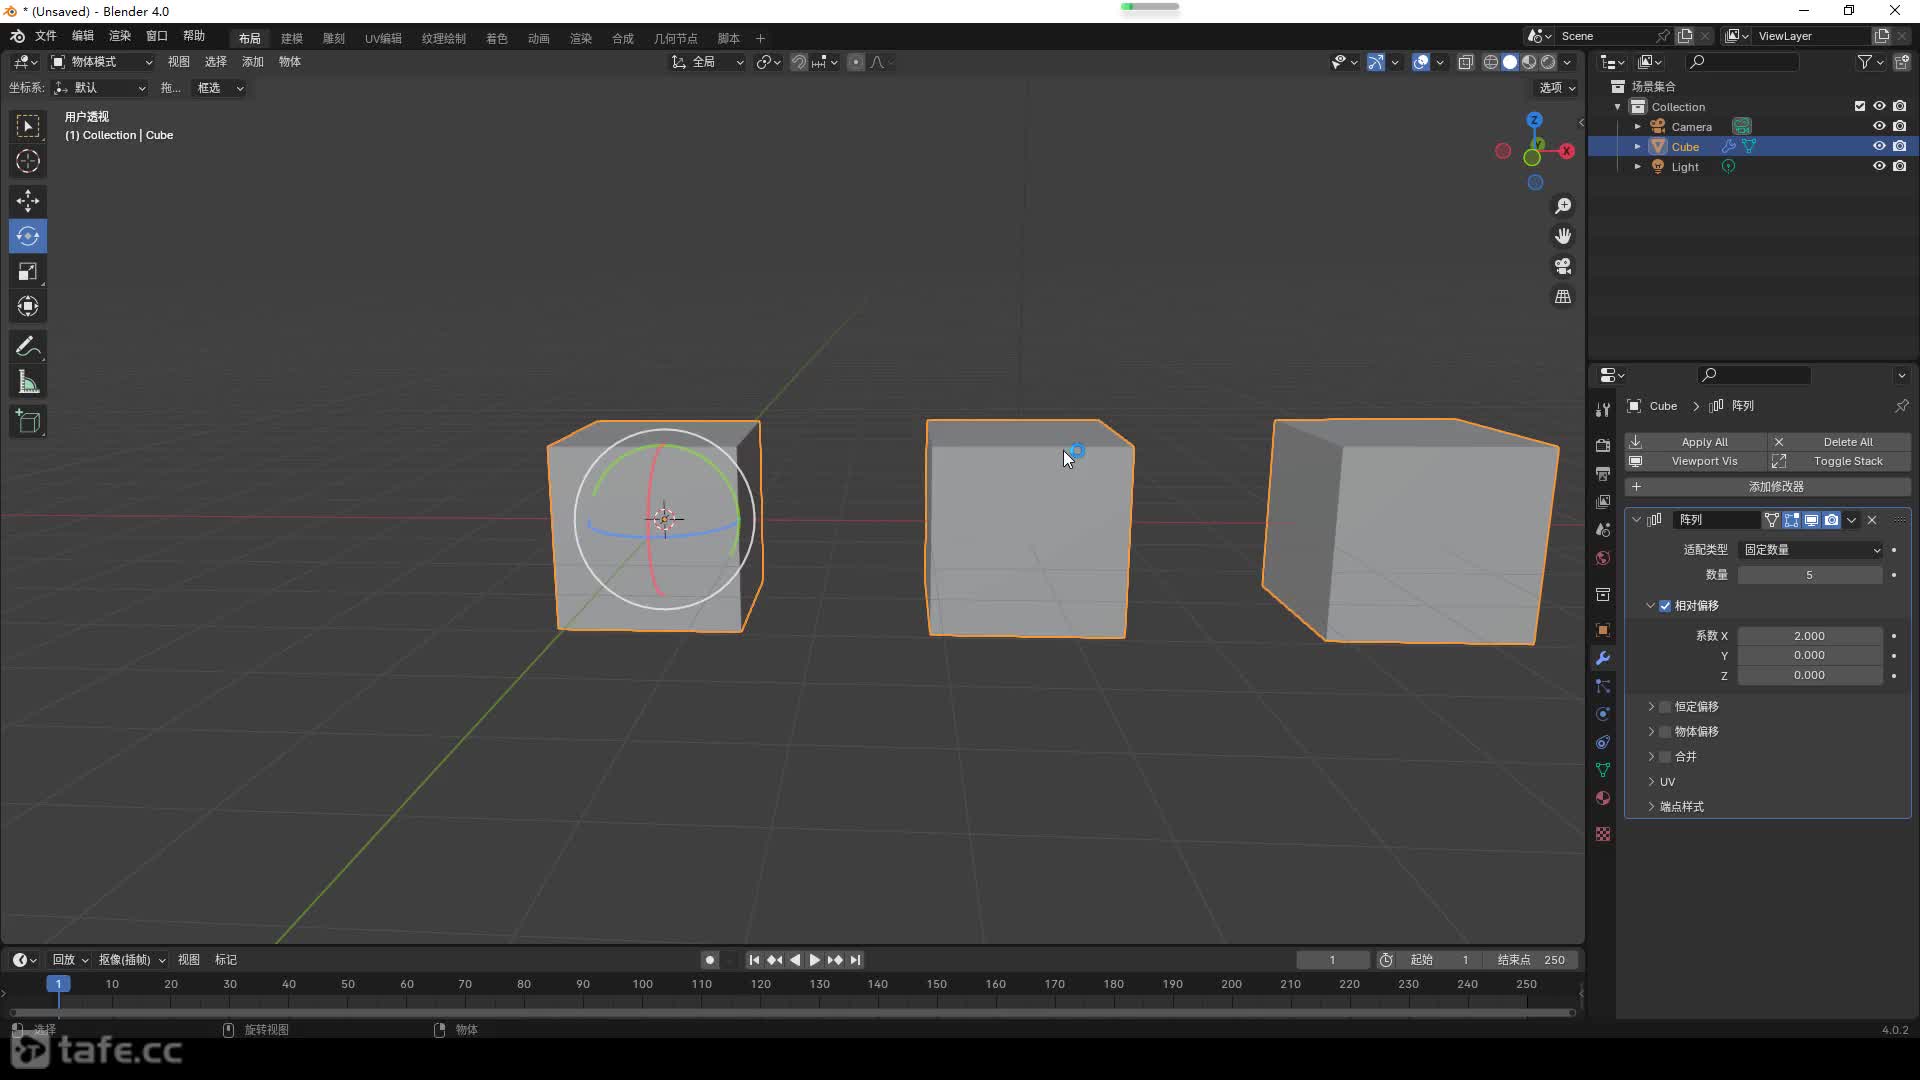This screenshot has width=1920, height=1080.
Task: Uncheck the Collection exclude checkbox
Action: (x=1860, y=106)
